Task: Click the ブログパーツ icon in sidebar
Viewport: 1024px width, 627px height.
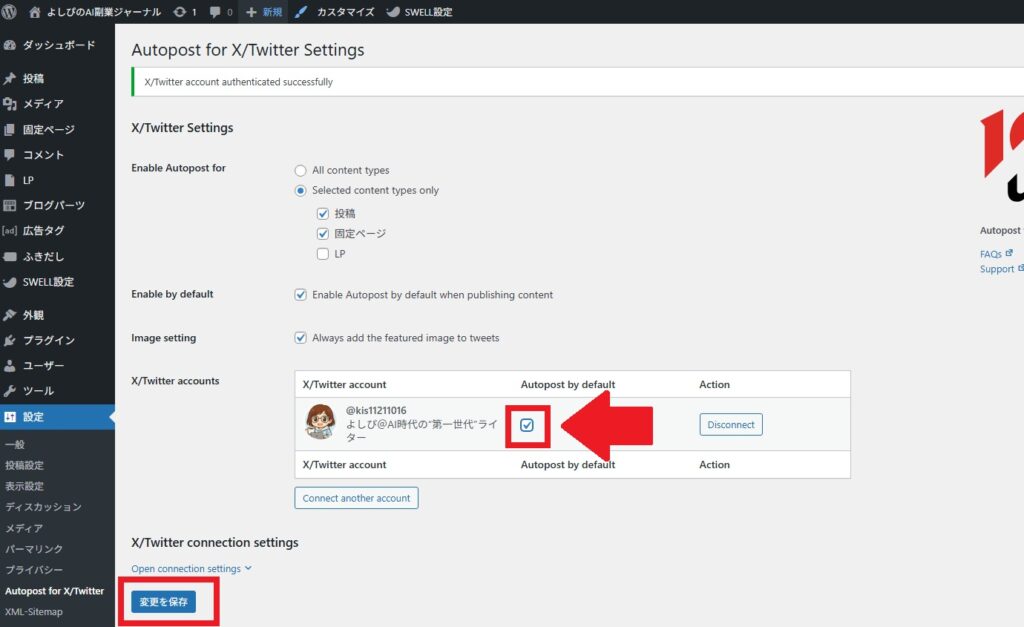Action: tap(10, 206)
